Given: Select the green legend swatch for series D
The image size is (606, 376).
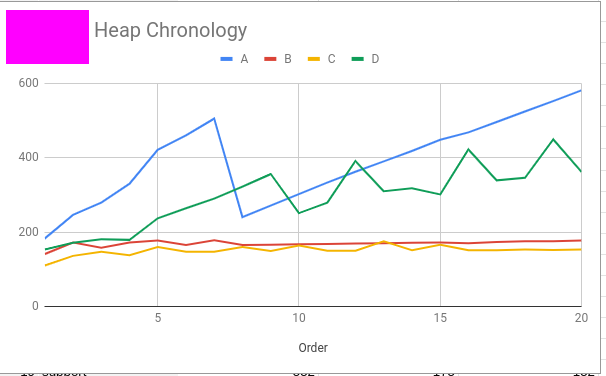Looking at the screenshot, I should pos(357,59).
